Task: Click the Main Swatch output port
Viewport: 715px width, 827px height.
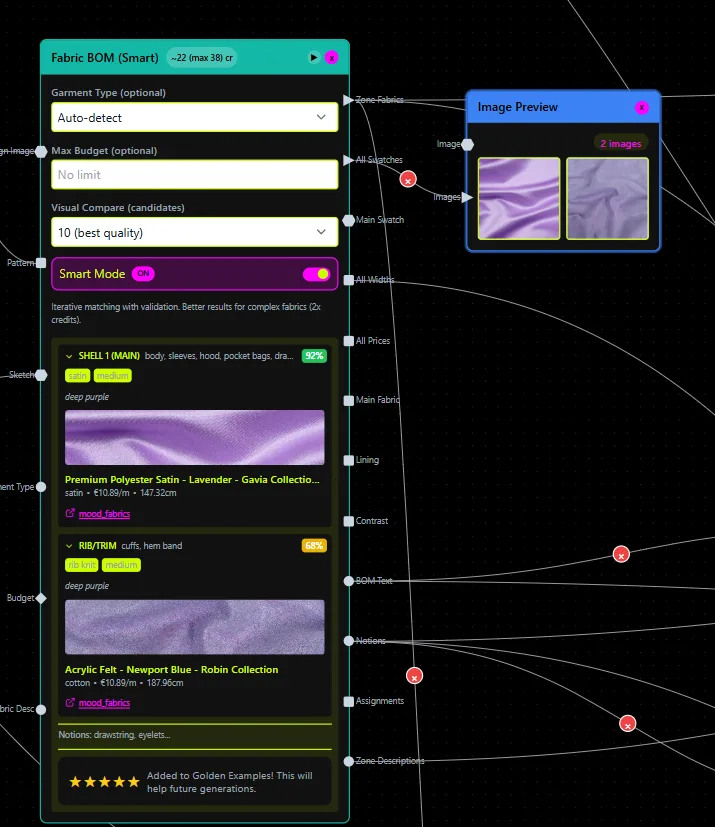Action: point(349,220)
